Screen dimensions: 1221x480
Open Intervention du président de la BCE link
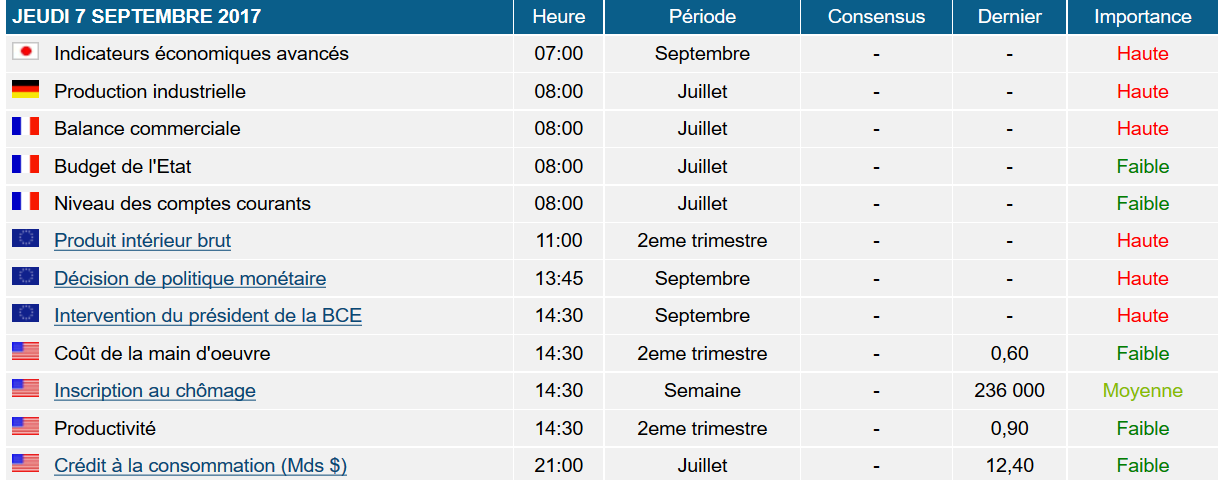pyautogui.click(x=208, y=316)
